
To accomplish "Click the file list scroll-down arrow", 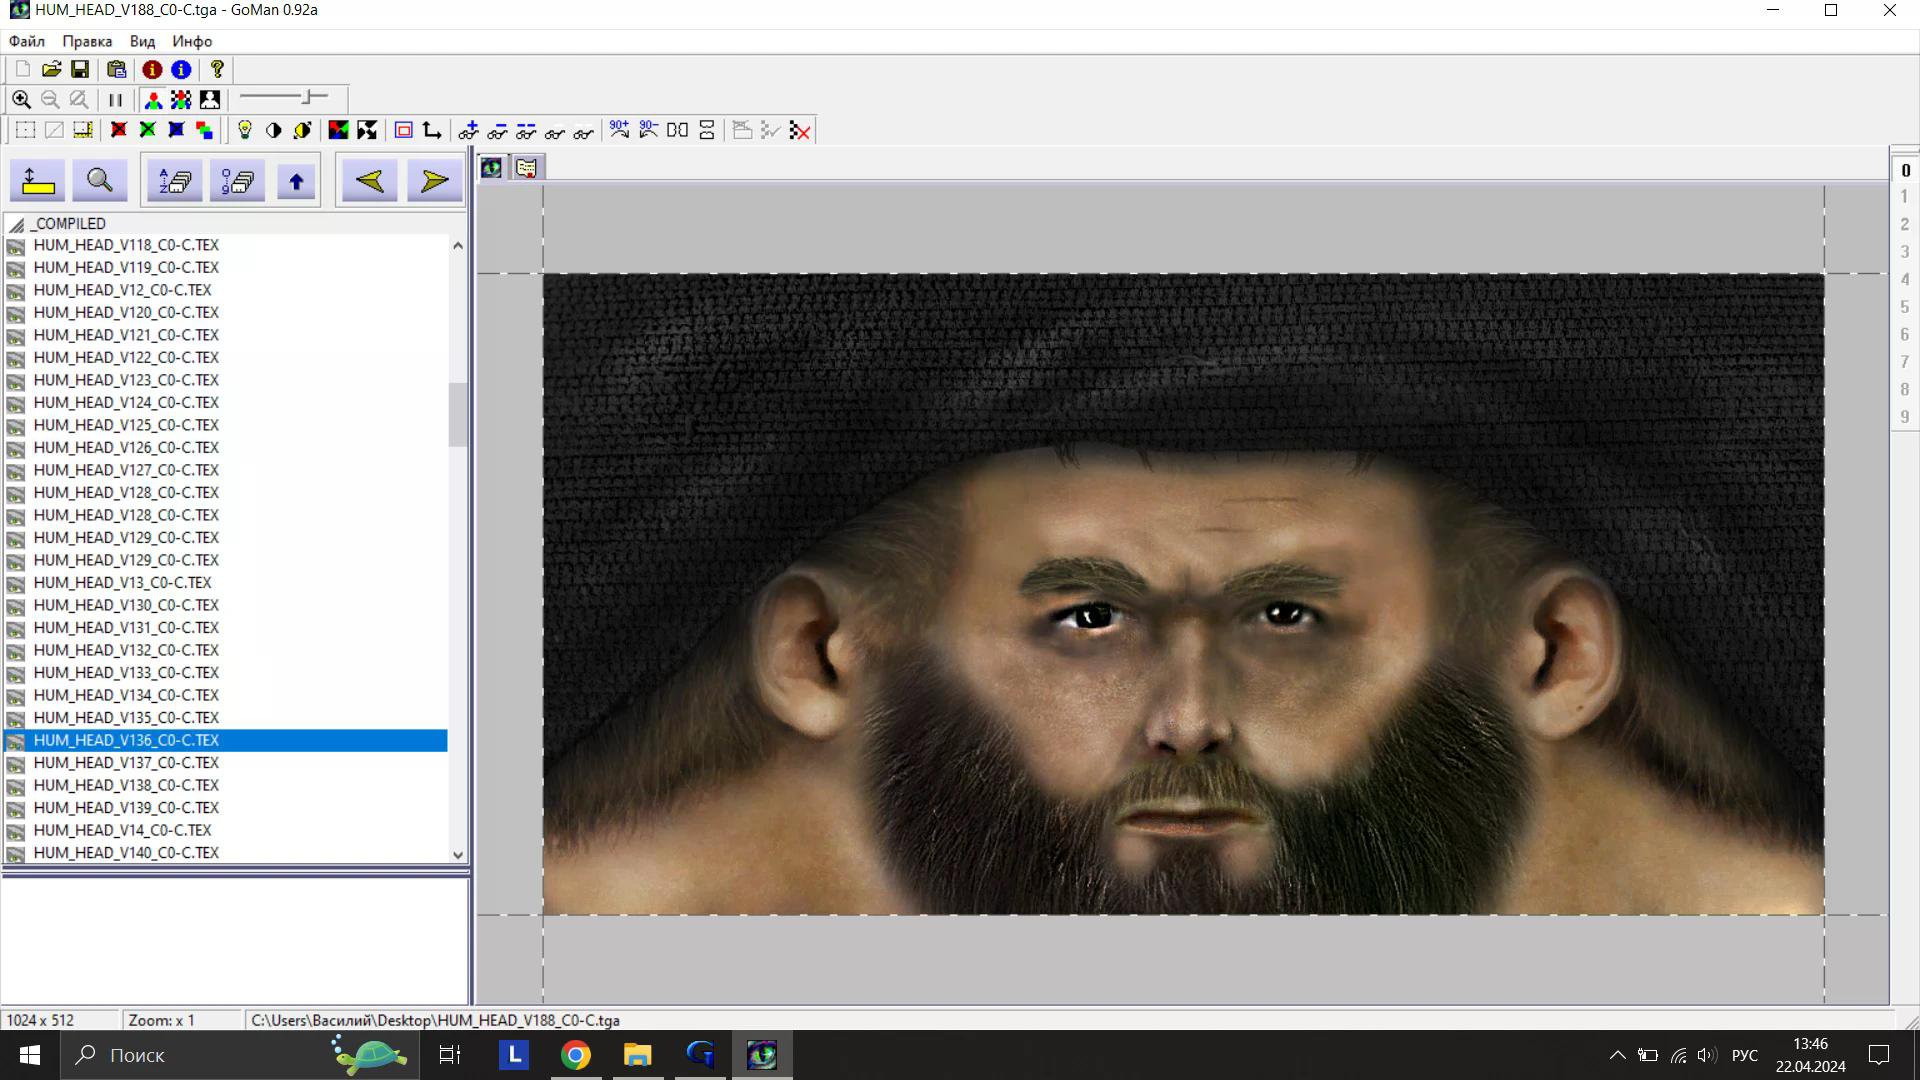I will (x=458, y=855).
